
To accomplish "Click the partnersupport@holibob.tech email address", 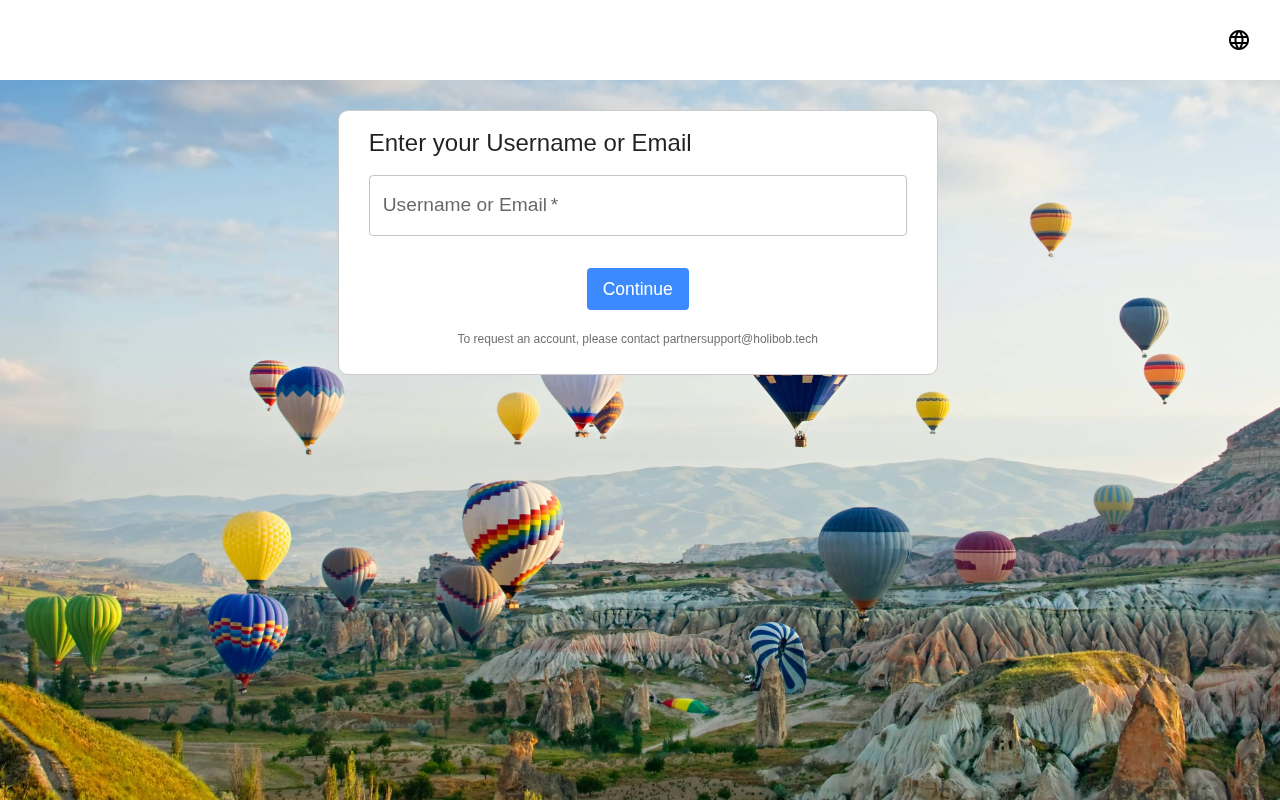I will coord(740,339).
